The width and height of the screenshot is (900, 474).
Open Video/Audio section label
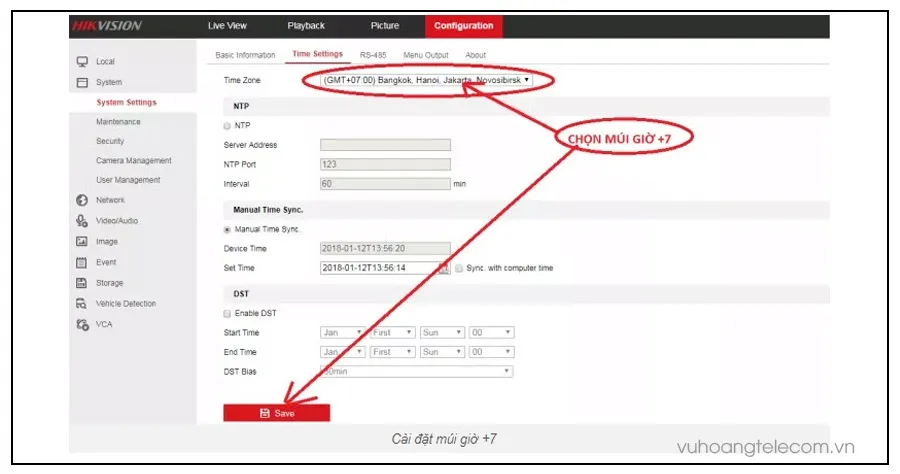click(117, 221)
